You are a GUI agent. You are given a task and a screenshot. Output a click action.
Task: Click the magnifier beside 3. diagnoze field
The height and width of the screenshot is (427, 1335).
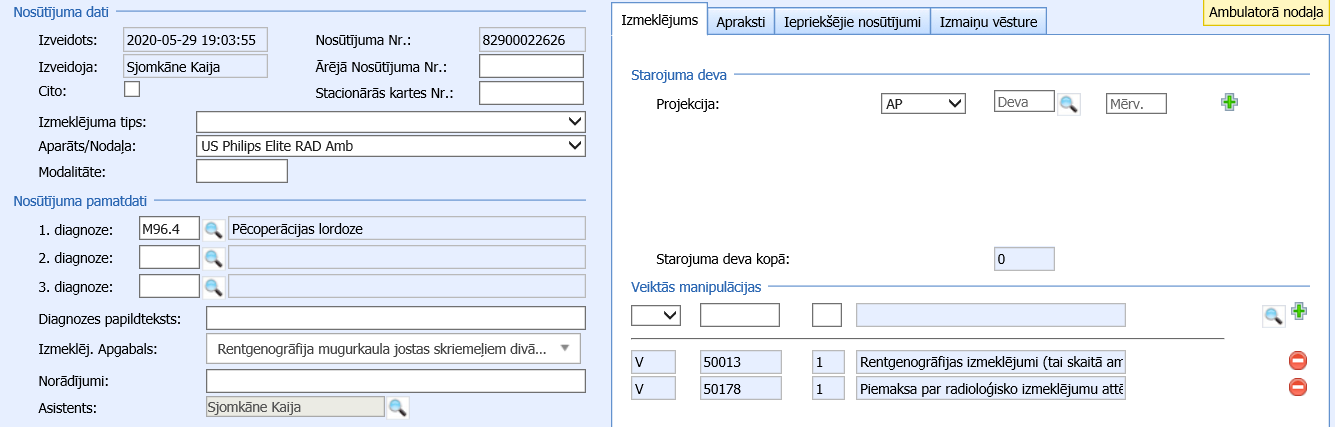pyautogui.click(x=213, y=287)
